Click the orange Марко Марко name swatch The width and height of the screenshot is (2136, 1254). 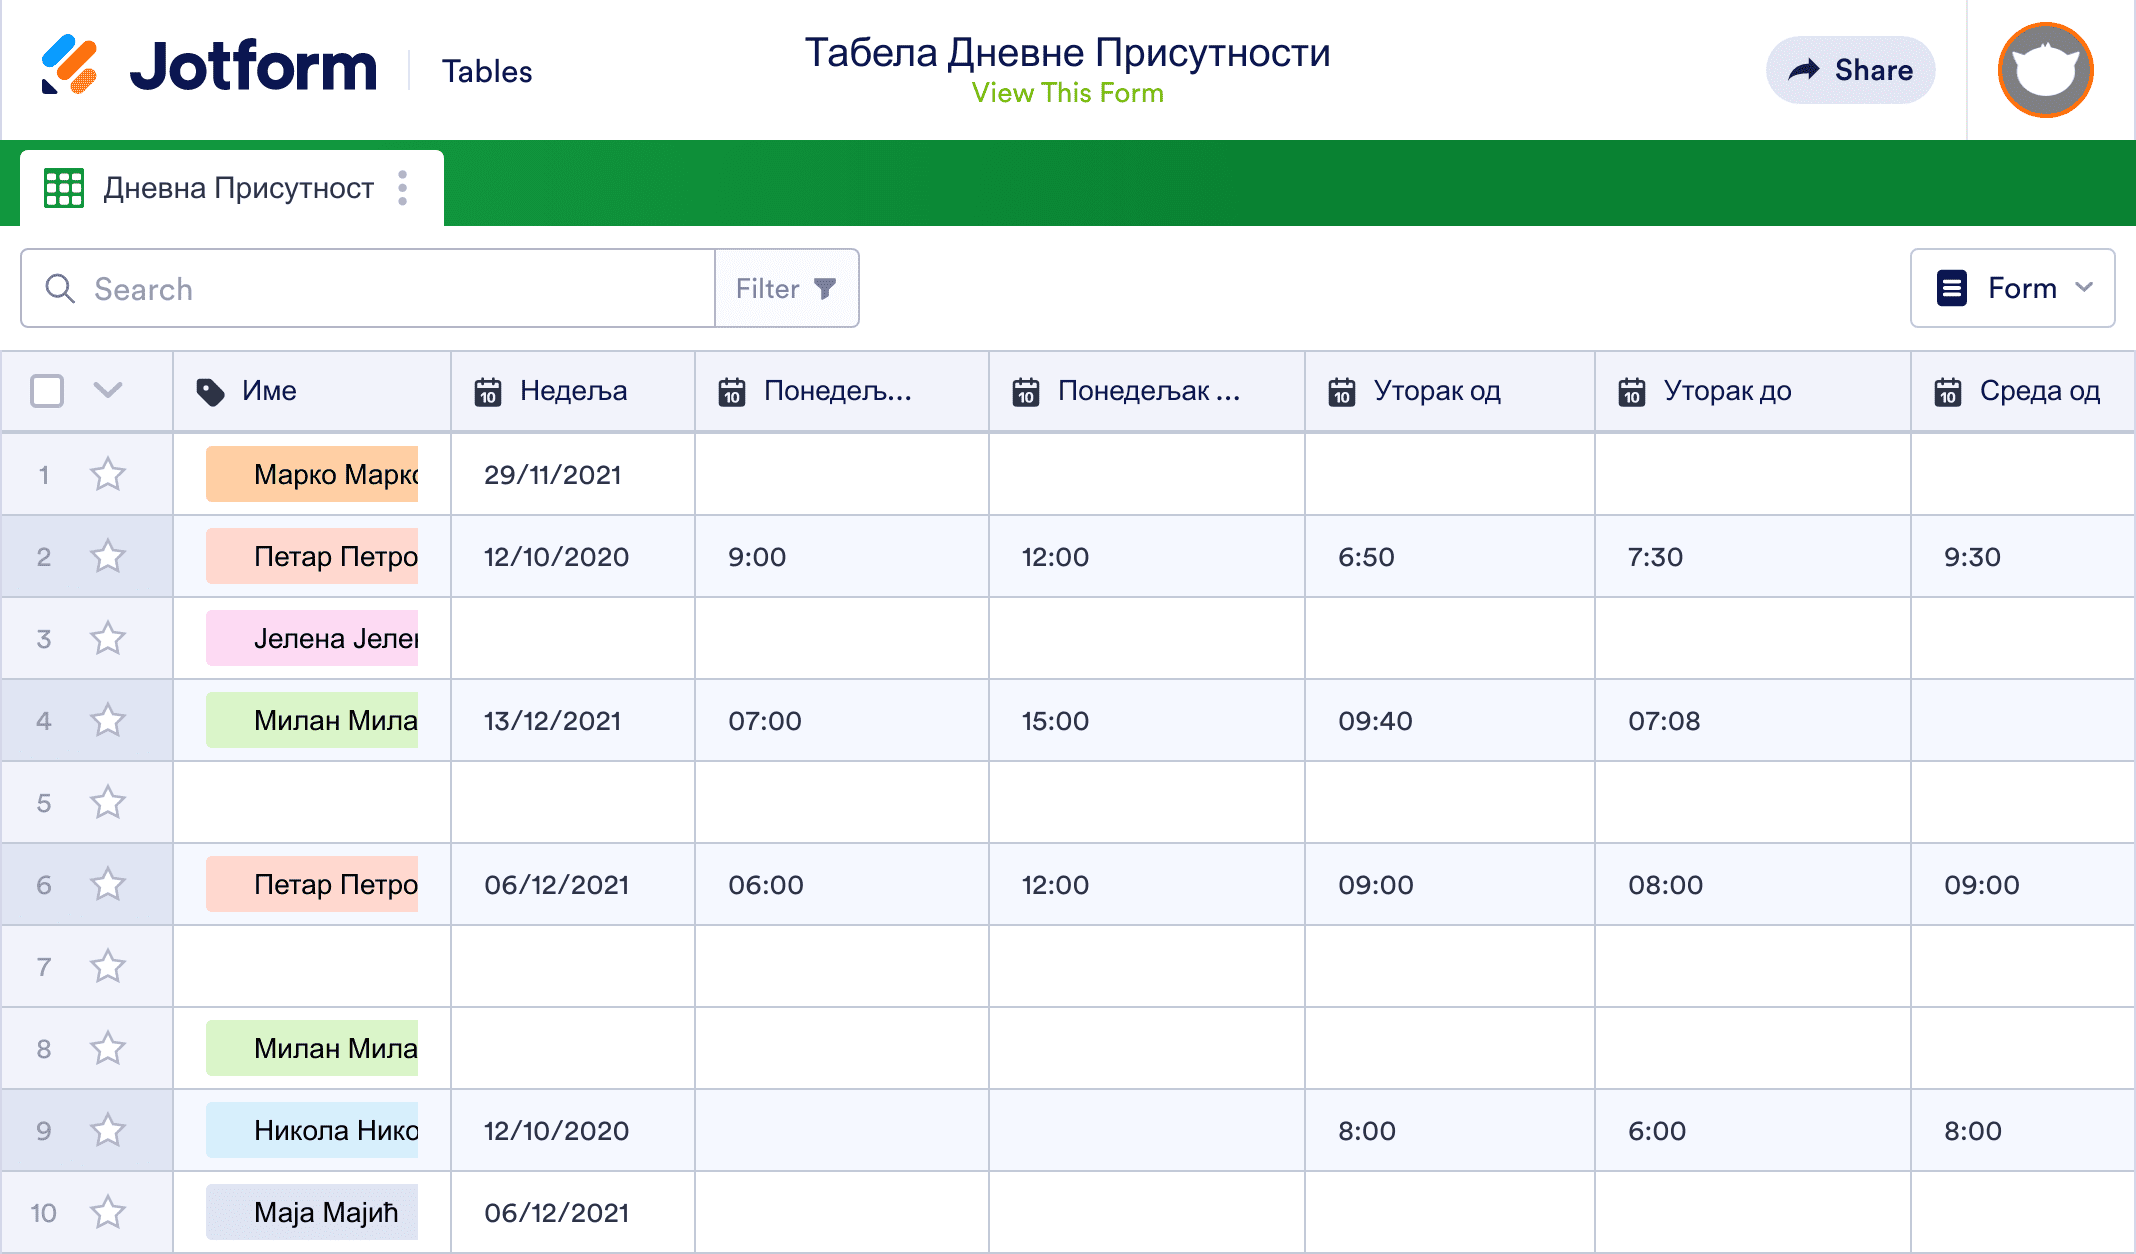coord(311,474)
